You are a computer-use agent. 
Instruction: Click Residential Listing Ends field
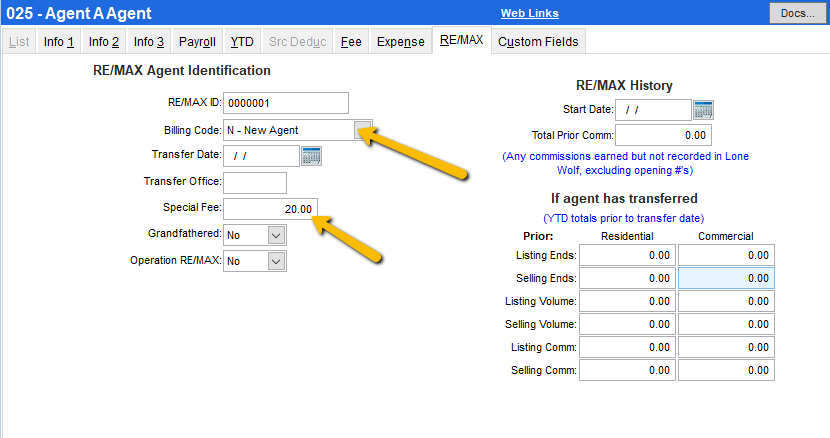[627, 255]
